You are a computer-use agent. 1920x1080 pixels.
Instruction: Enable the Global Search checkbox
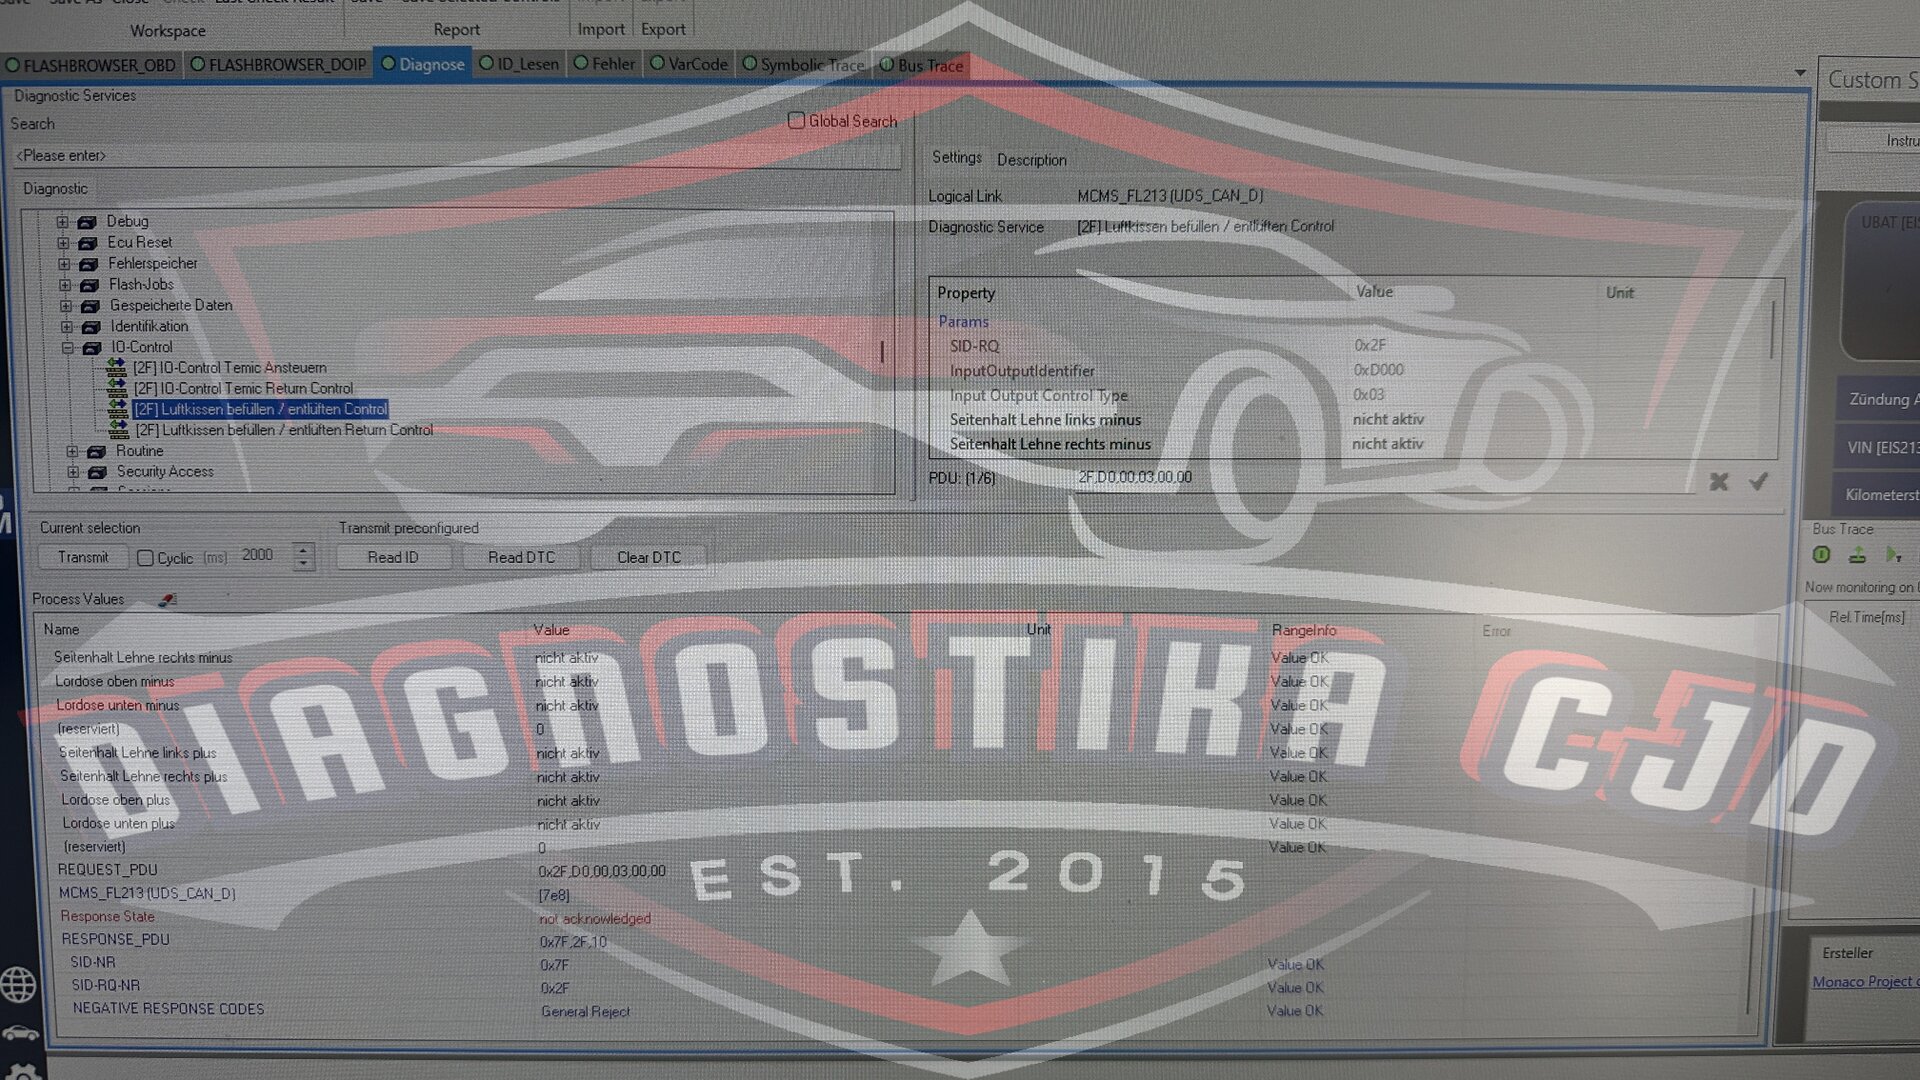(796, 121)
